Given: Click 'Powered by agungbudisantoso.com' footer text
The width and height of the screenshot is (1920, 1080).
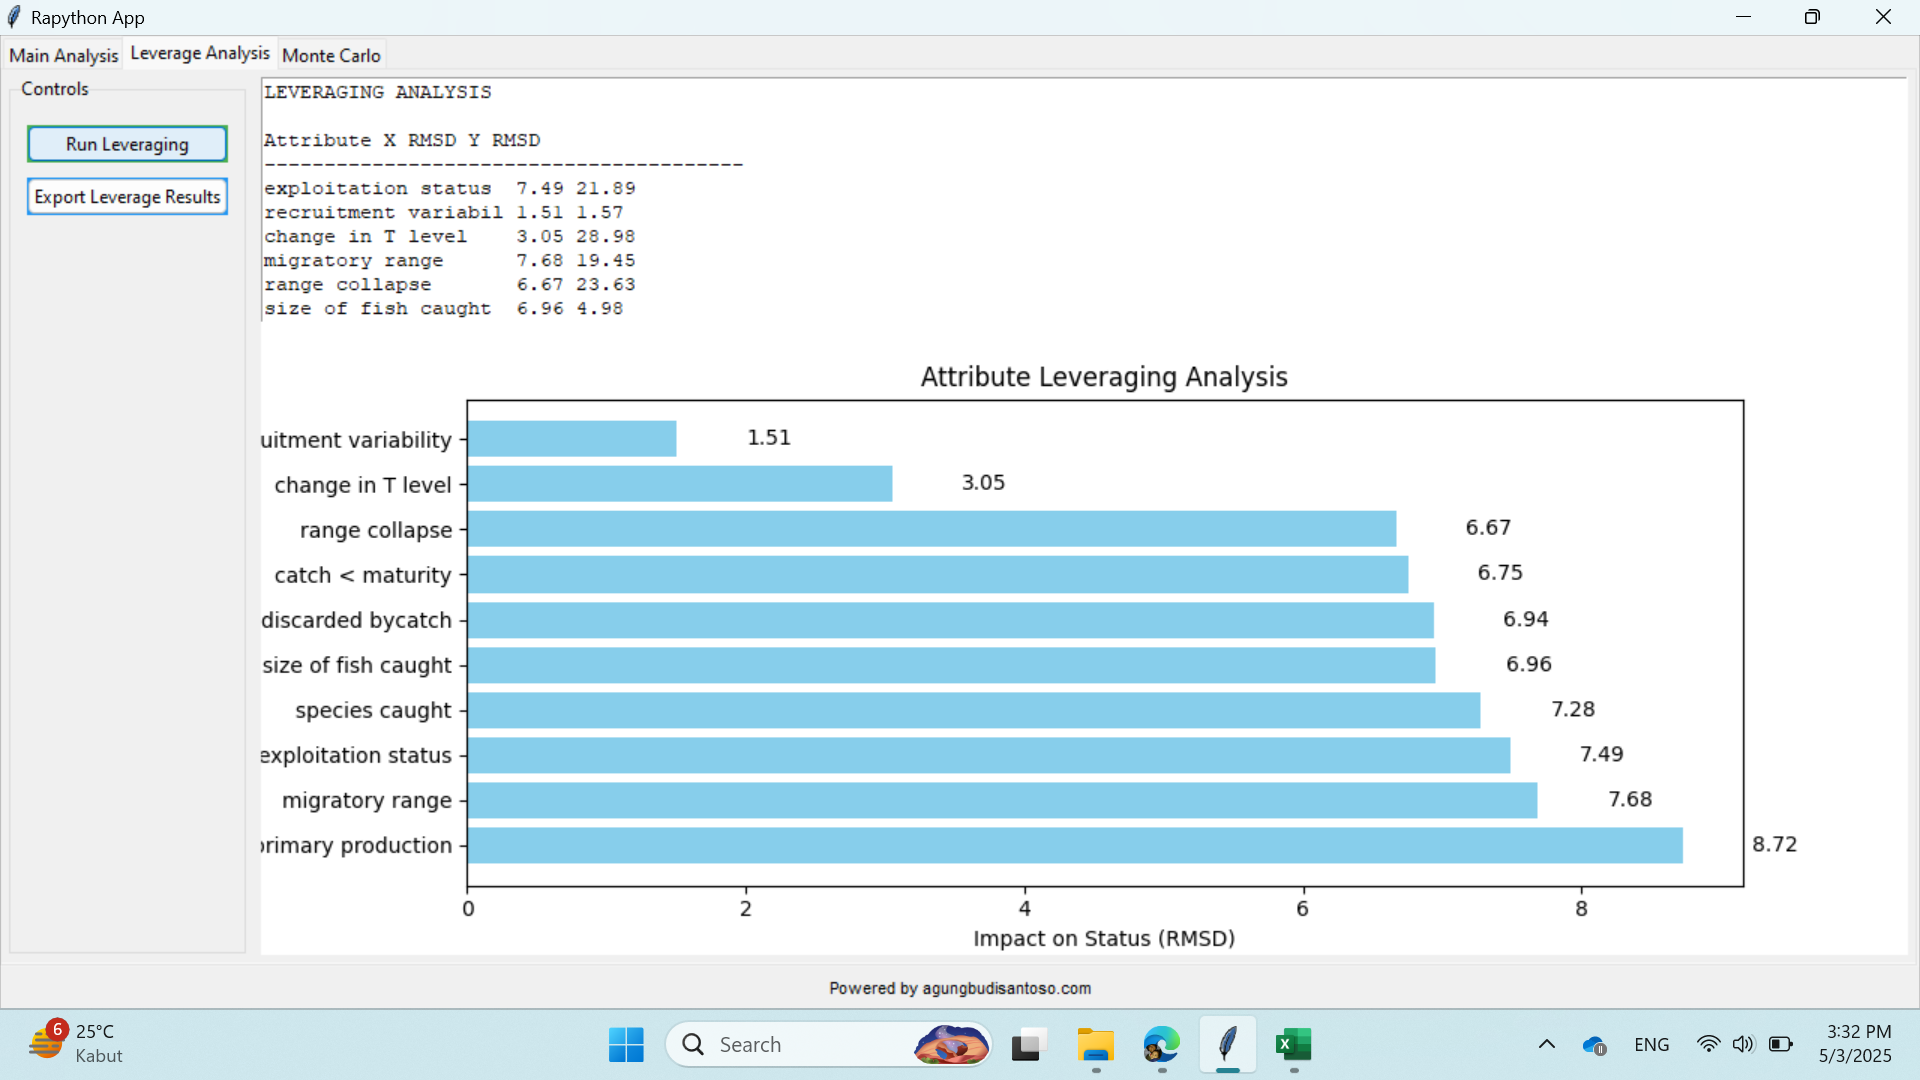Looking at the screenshot, I should click(960, 988).
